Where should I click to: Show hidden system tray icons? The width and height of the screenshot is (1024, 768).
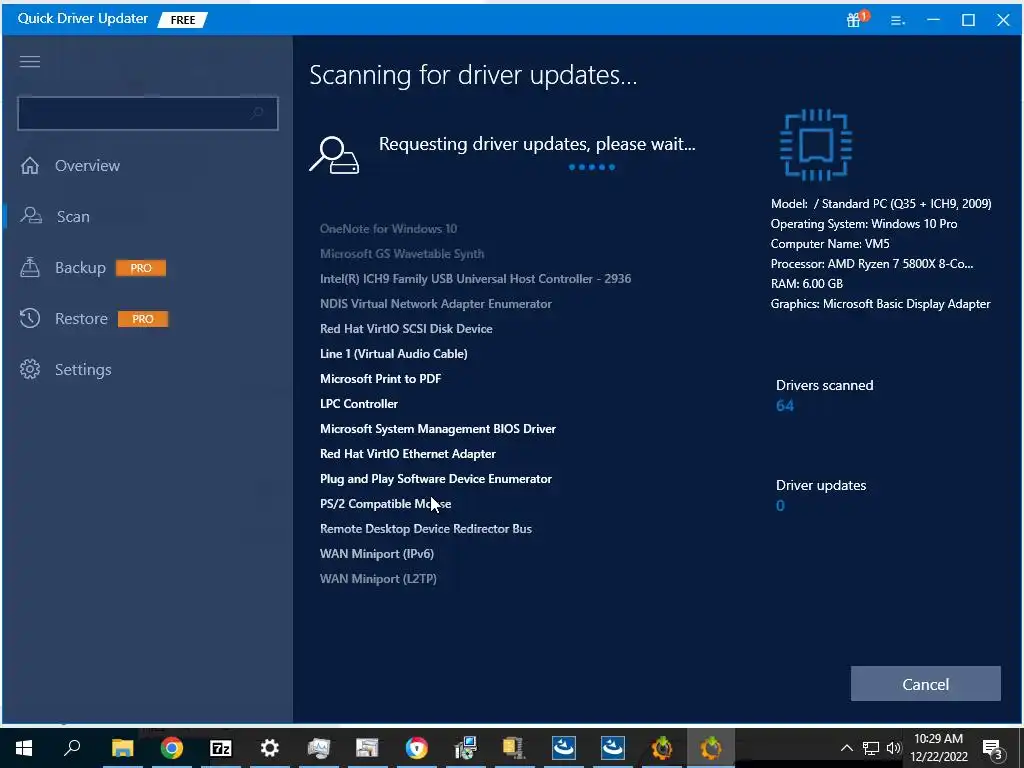pyautogui.click(x=846, y=748)
